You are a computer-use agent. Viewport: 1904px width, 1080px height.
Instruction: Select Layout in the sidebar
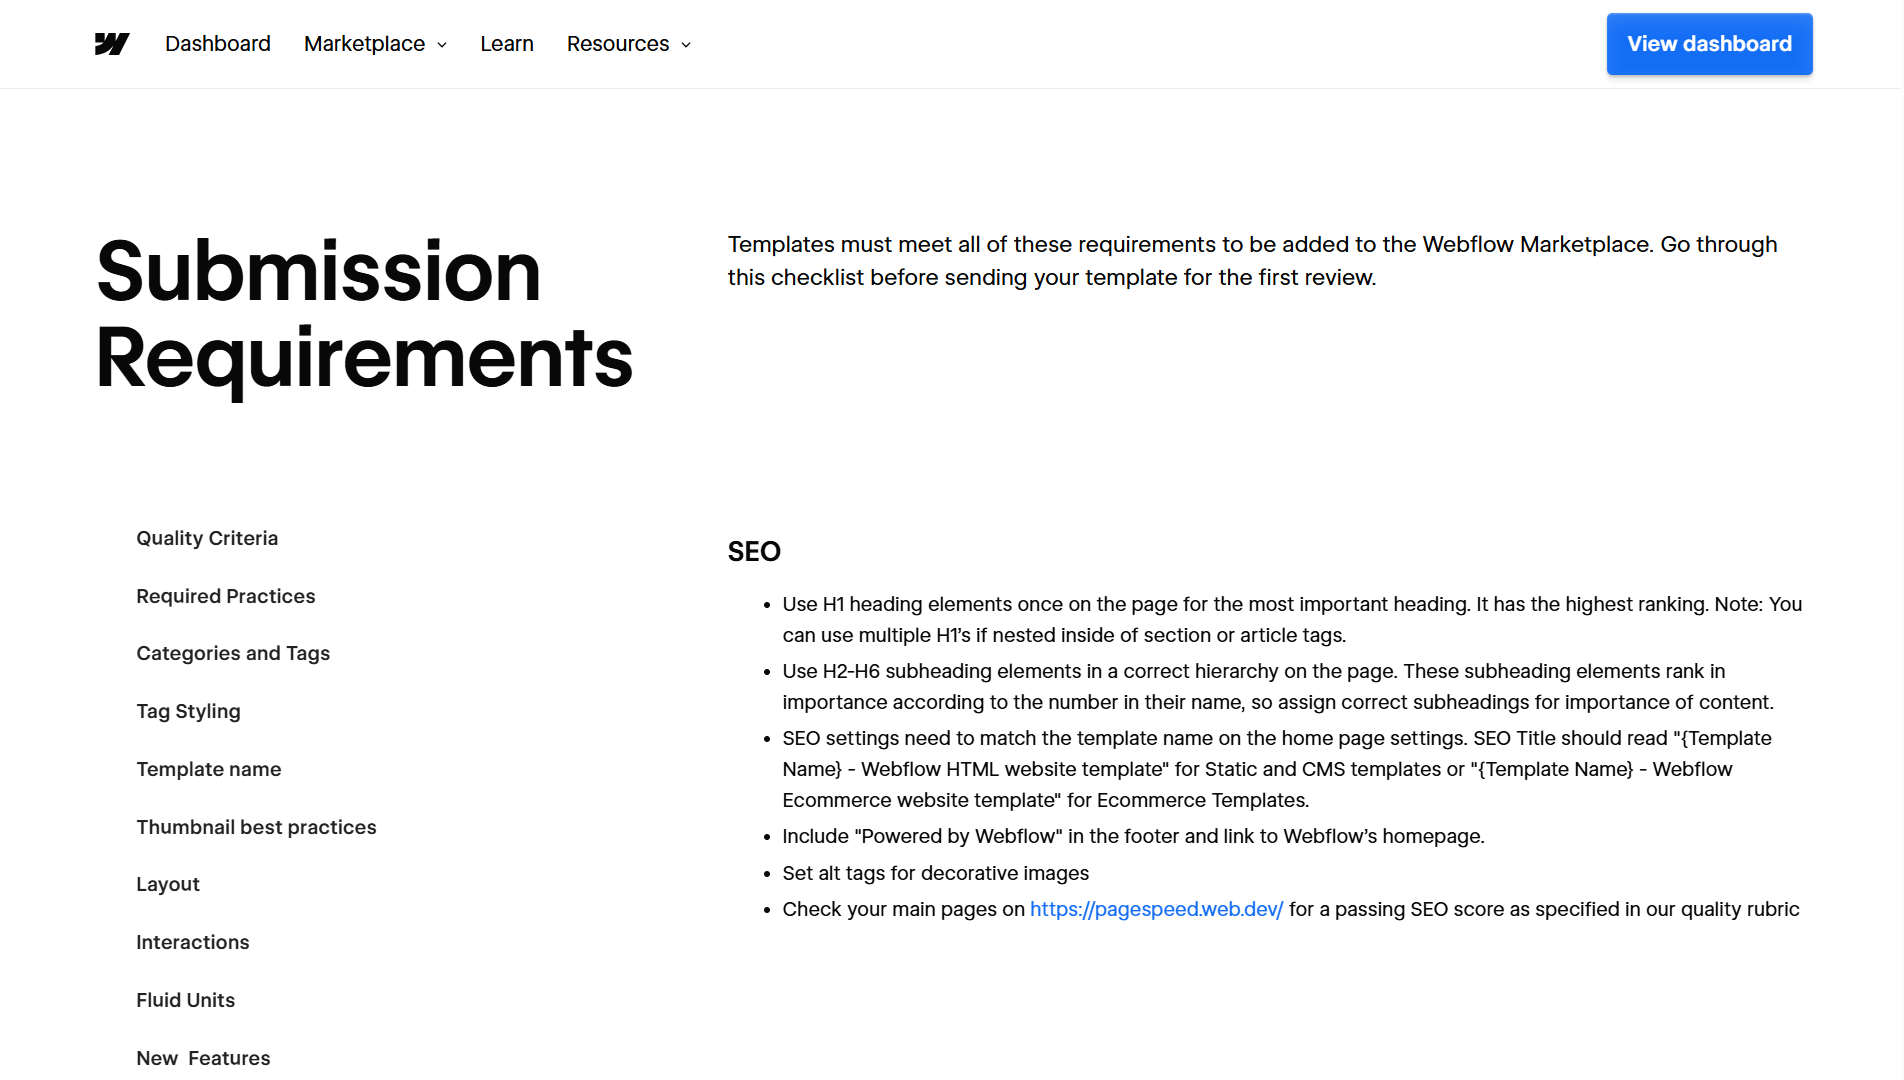click(168, 884)
